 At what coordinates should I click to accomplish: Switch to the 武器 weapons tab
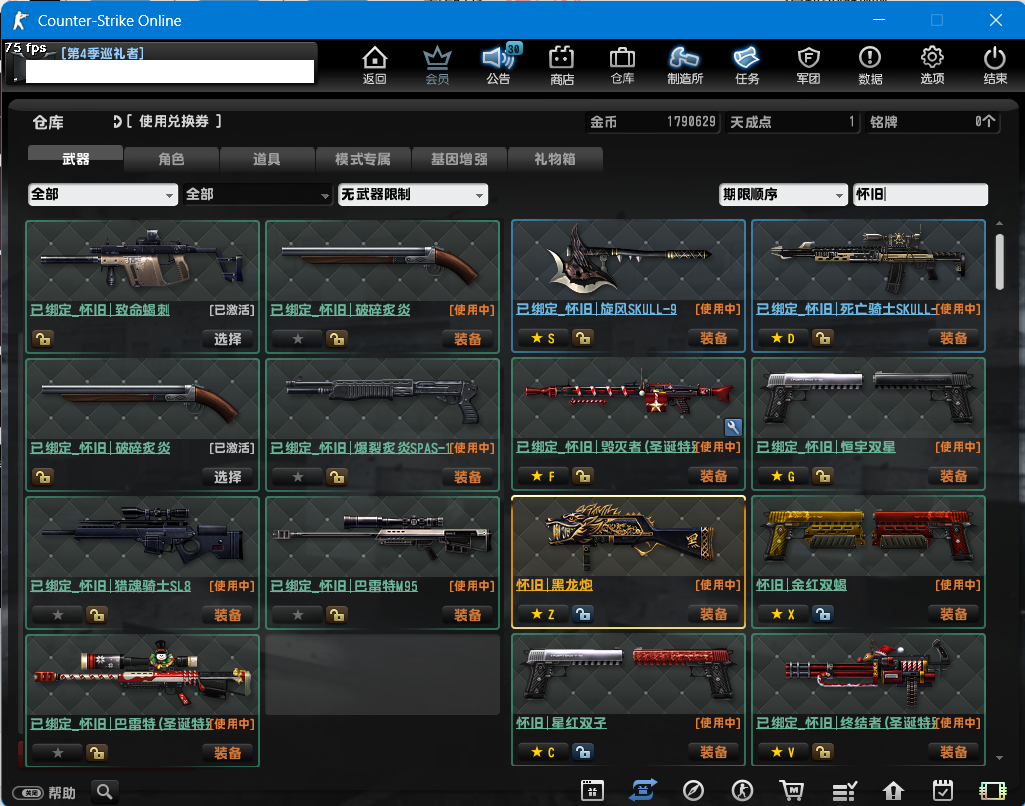[x=76, y=159]
